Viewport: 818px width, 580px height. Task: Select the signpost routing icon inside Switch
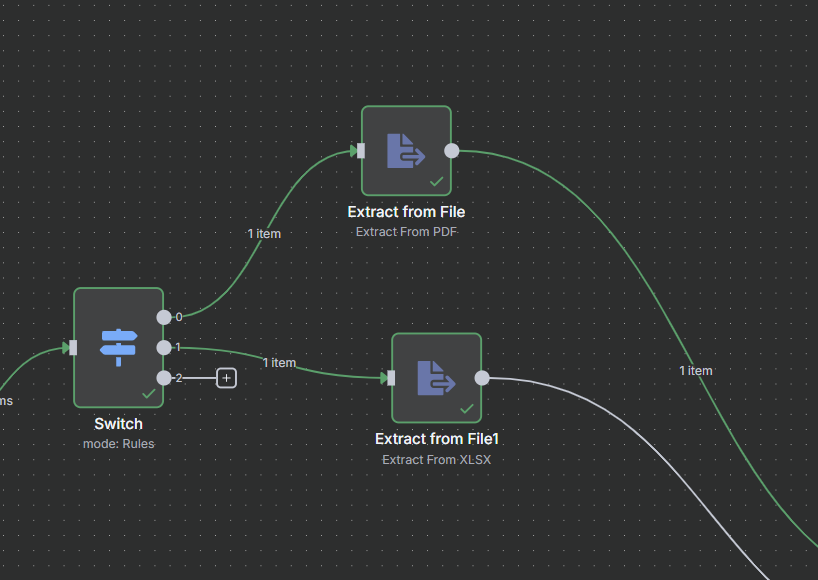click(118, 346)
